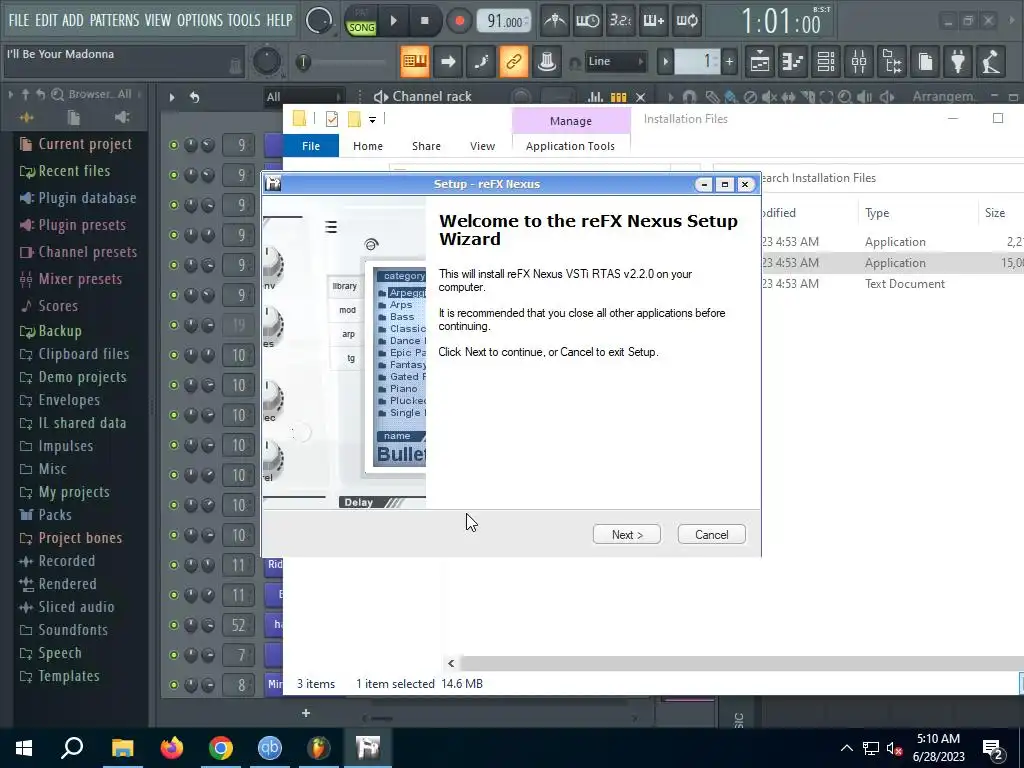Open File Explorer from the taskbar

pos(122,748)
